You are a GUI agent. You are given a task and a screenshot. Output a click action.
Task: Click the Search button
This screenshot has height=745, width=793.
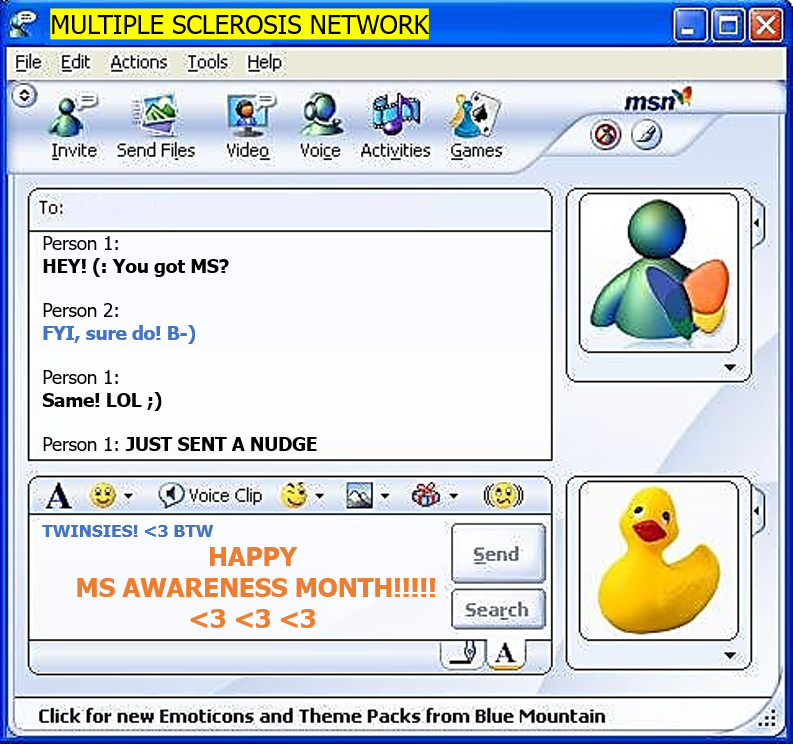[x=498, y=609]
